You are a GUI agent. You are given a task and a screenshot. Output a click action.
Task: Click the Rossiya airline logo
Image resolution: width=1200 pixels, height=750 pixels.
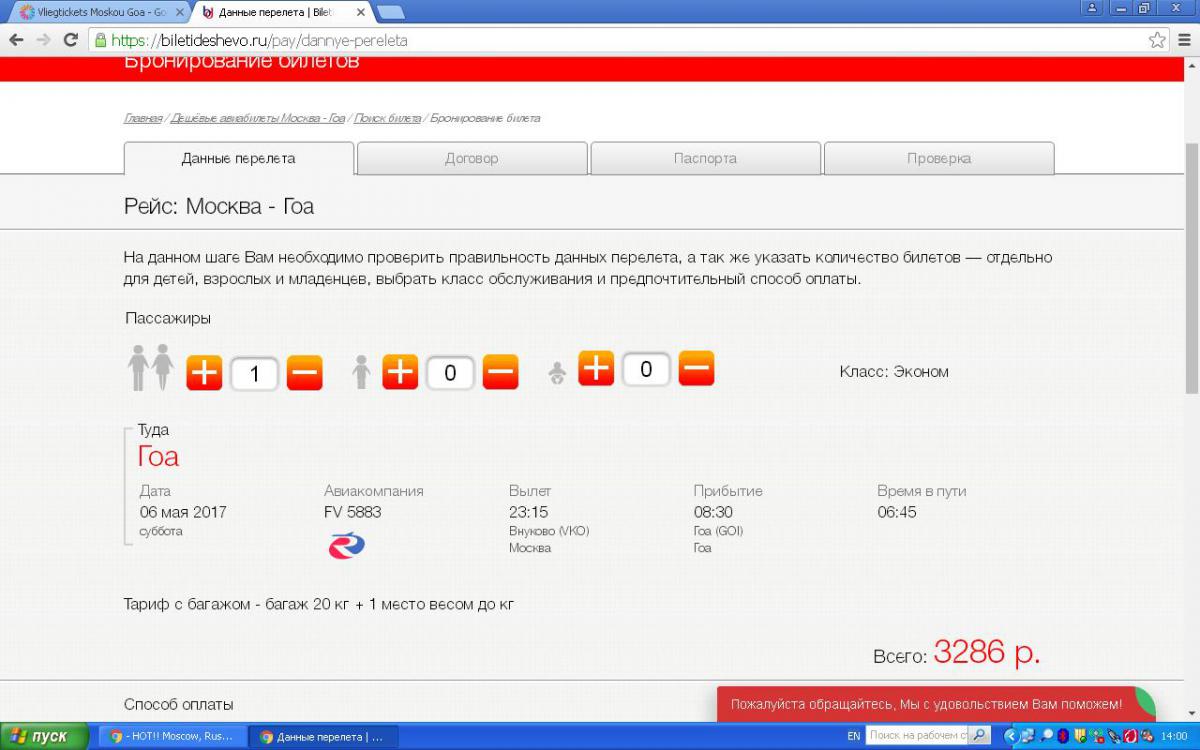pyautogui.click(x=346, y=546)
